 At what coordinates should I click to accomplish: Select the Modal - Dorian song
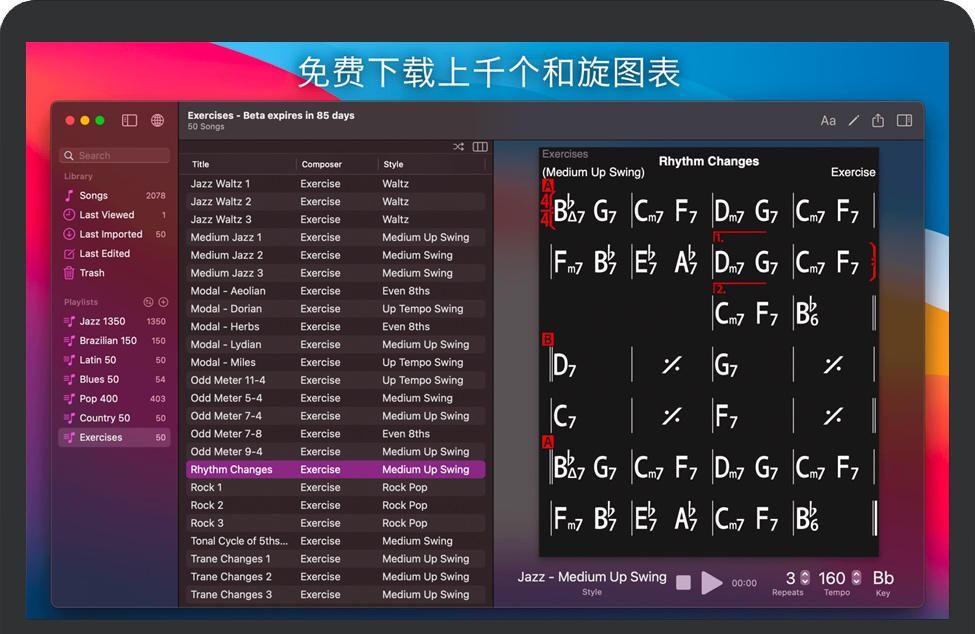pyautogui.click(x=335, y=308)
